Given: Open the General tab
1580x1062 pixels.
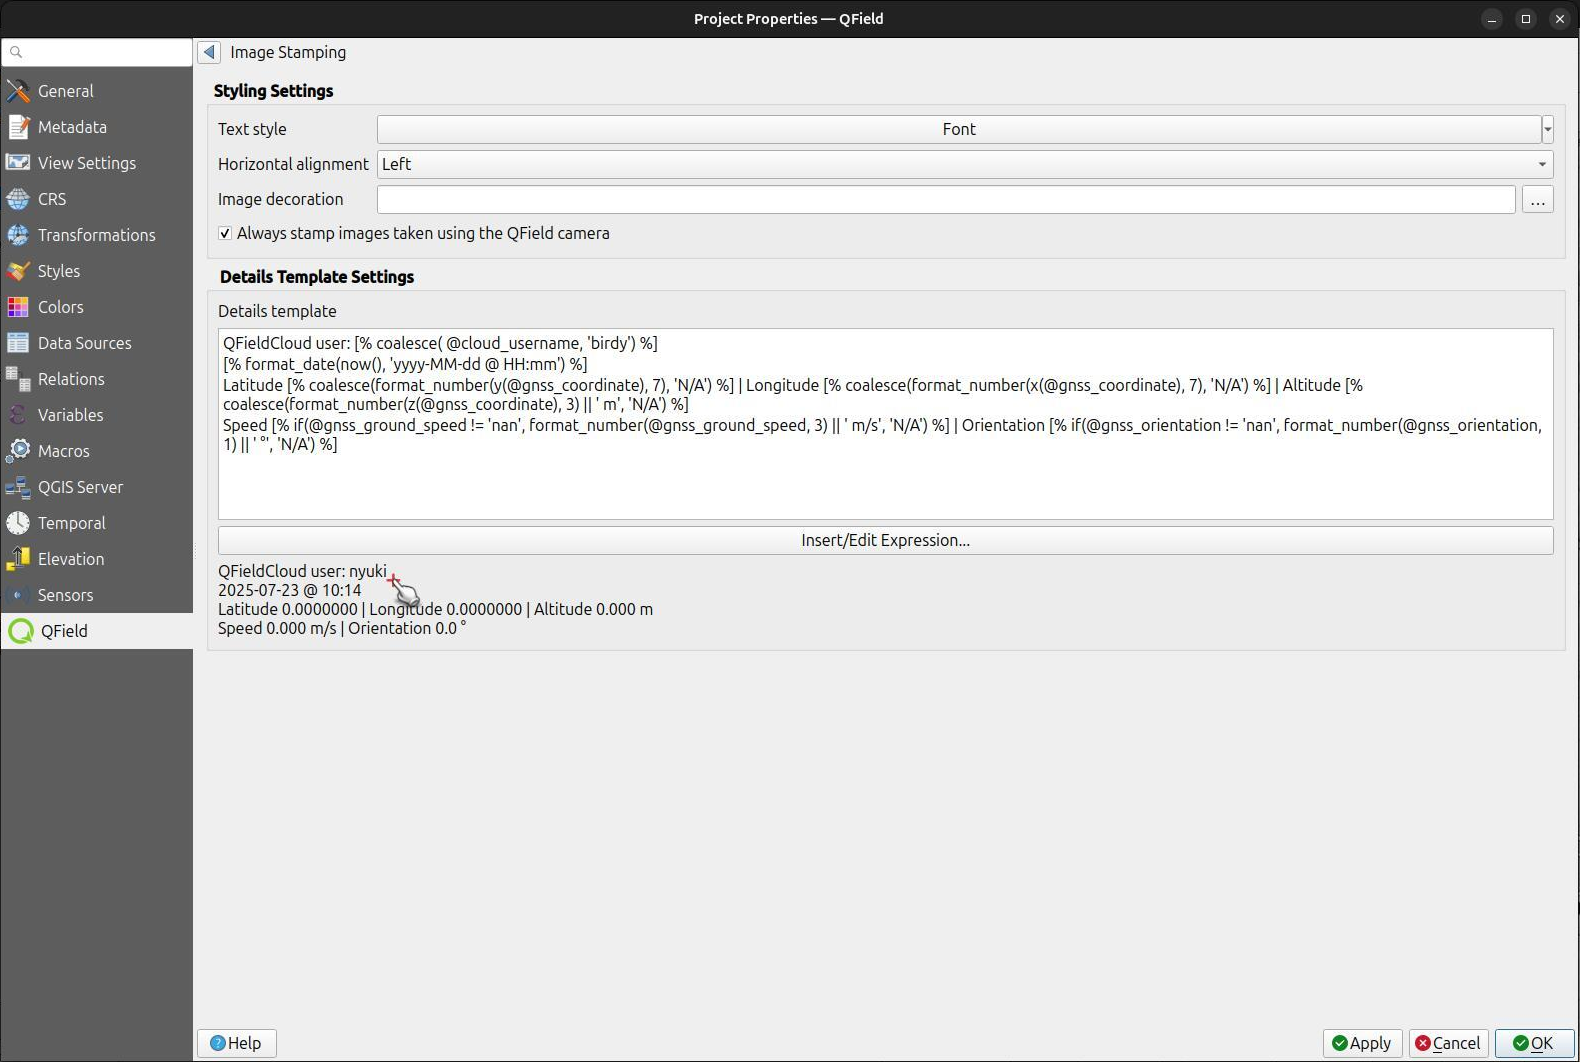Looking at the screenshot, I should point(97,91).
